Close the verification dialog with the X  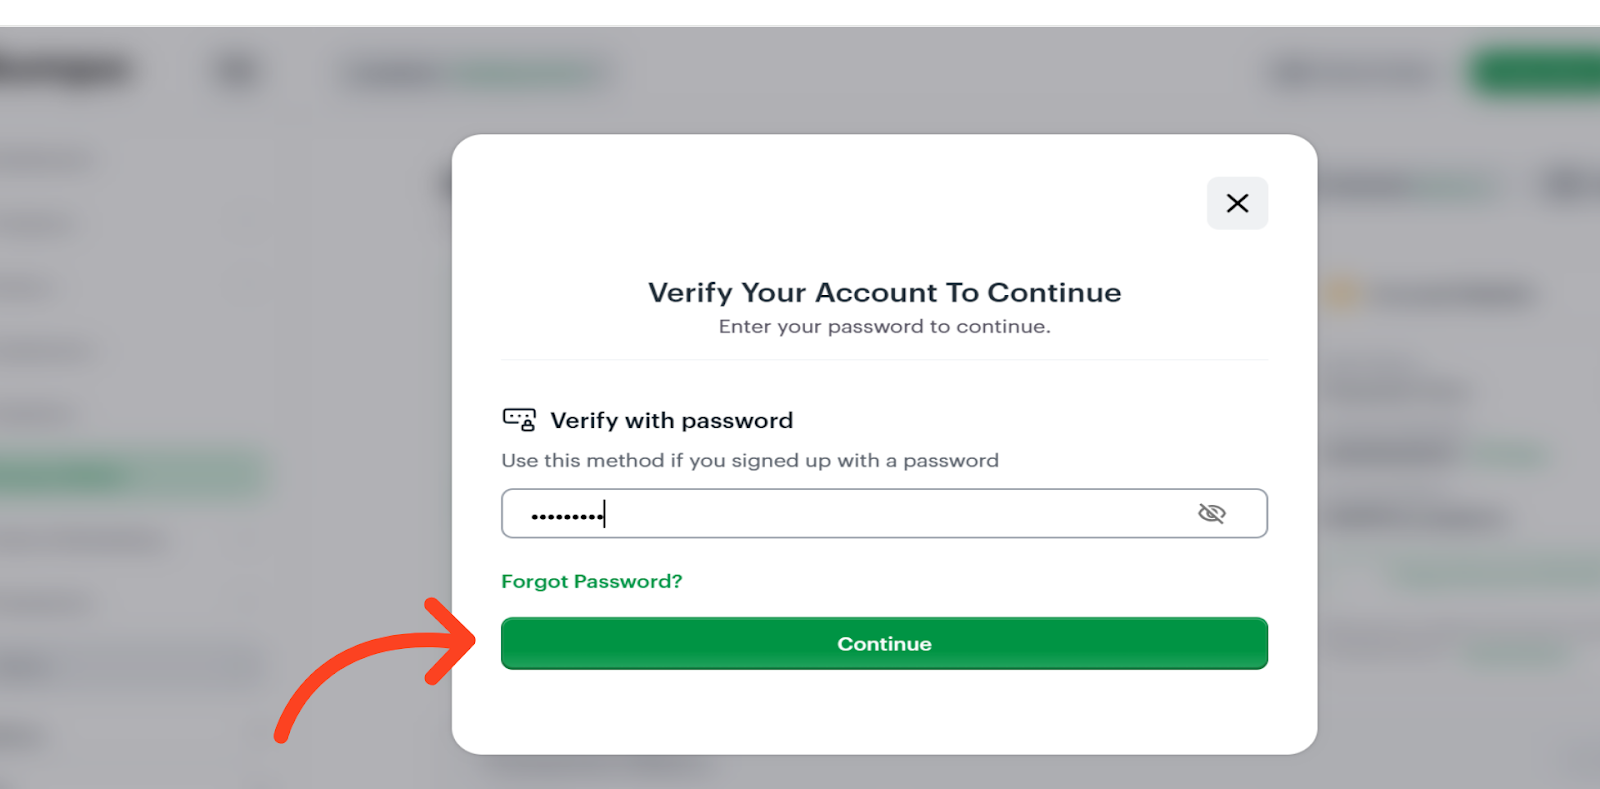tap(1237, 203)
